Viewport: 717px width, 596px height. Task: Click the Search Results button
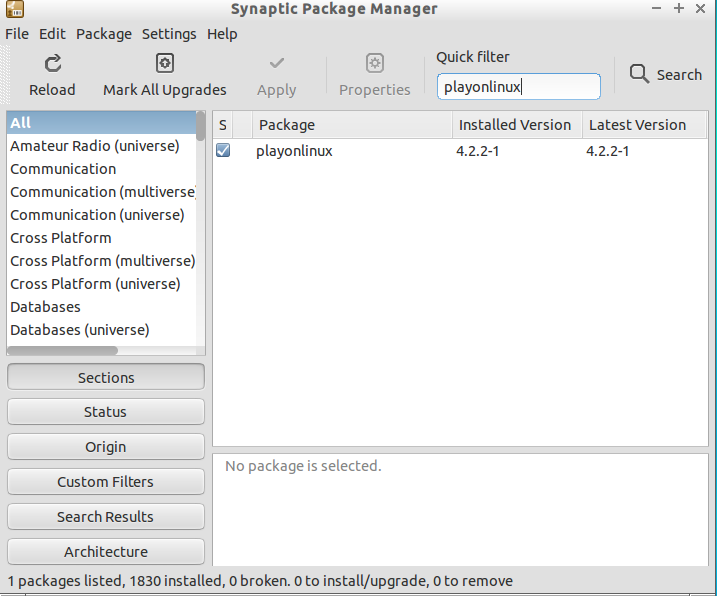click(x=106, y=516)
